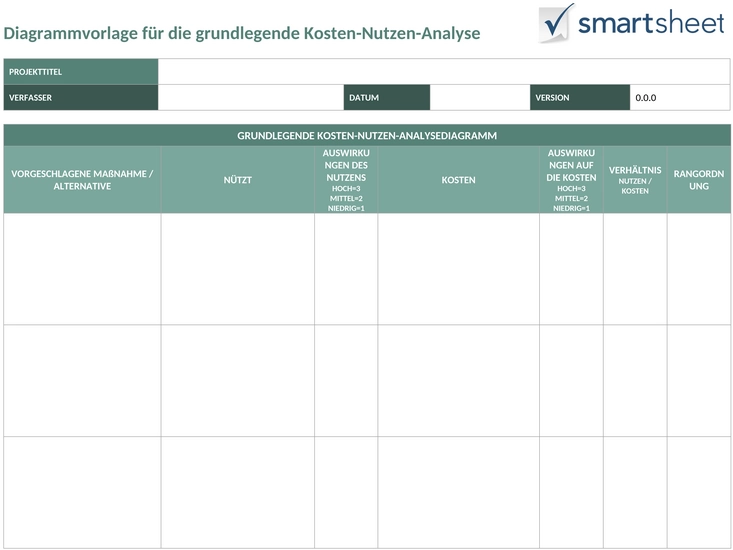Click the NÜTZT column header

click(237, 180)
